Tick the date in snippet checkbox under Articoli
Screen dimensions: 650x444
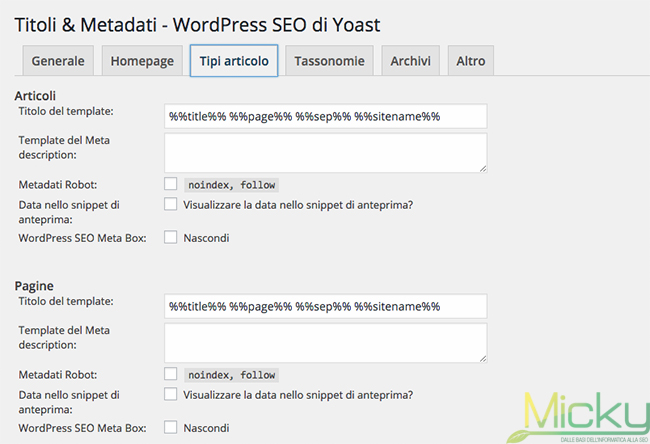click(x=170, y=204)
